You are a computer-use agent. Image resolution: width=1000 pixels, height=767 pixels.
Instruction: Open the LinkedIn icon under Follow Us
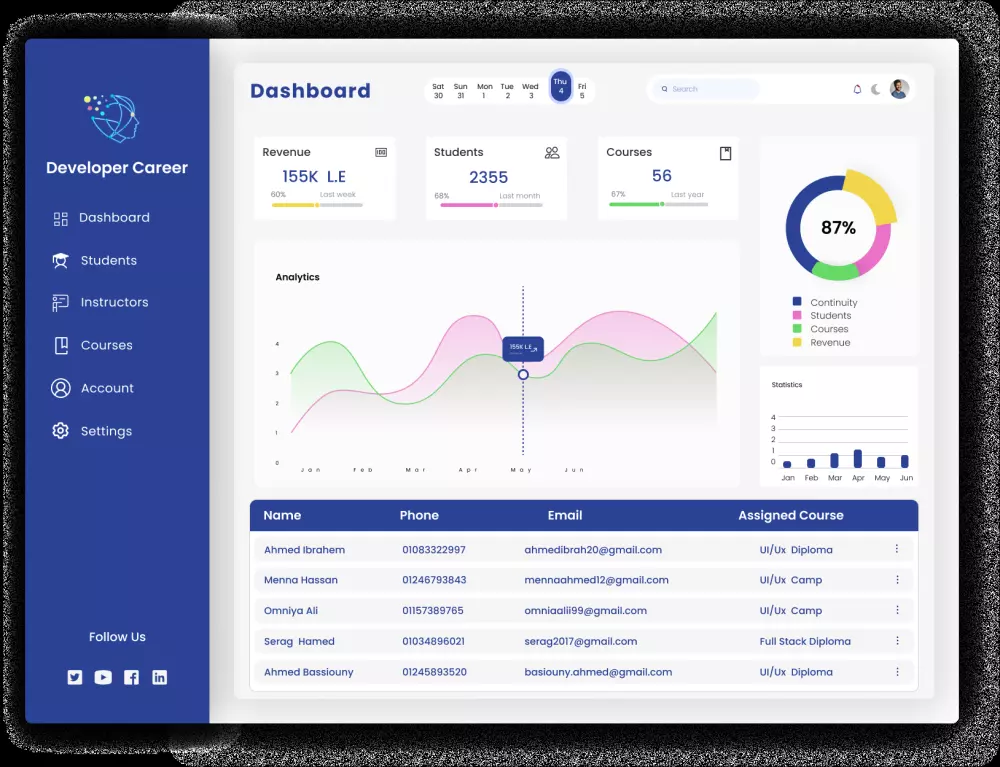point(159,677)
